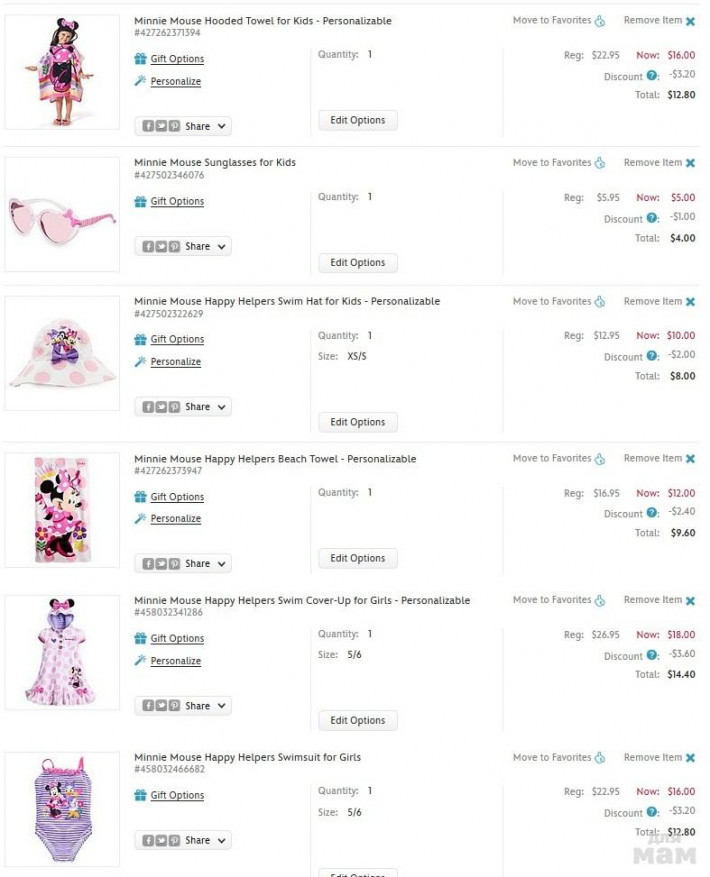Click the favorites icon for Swim Hat
710x877 pixels.
click(600, 302)
